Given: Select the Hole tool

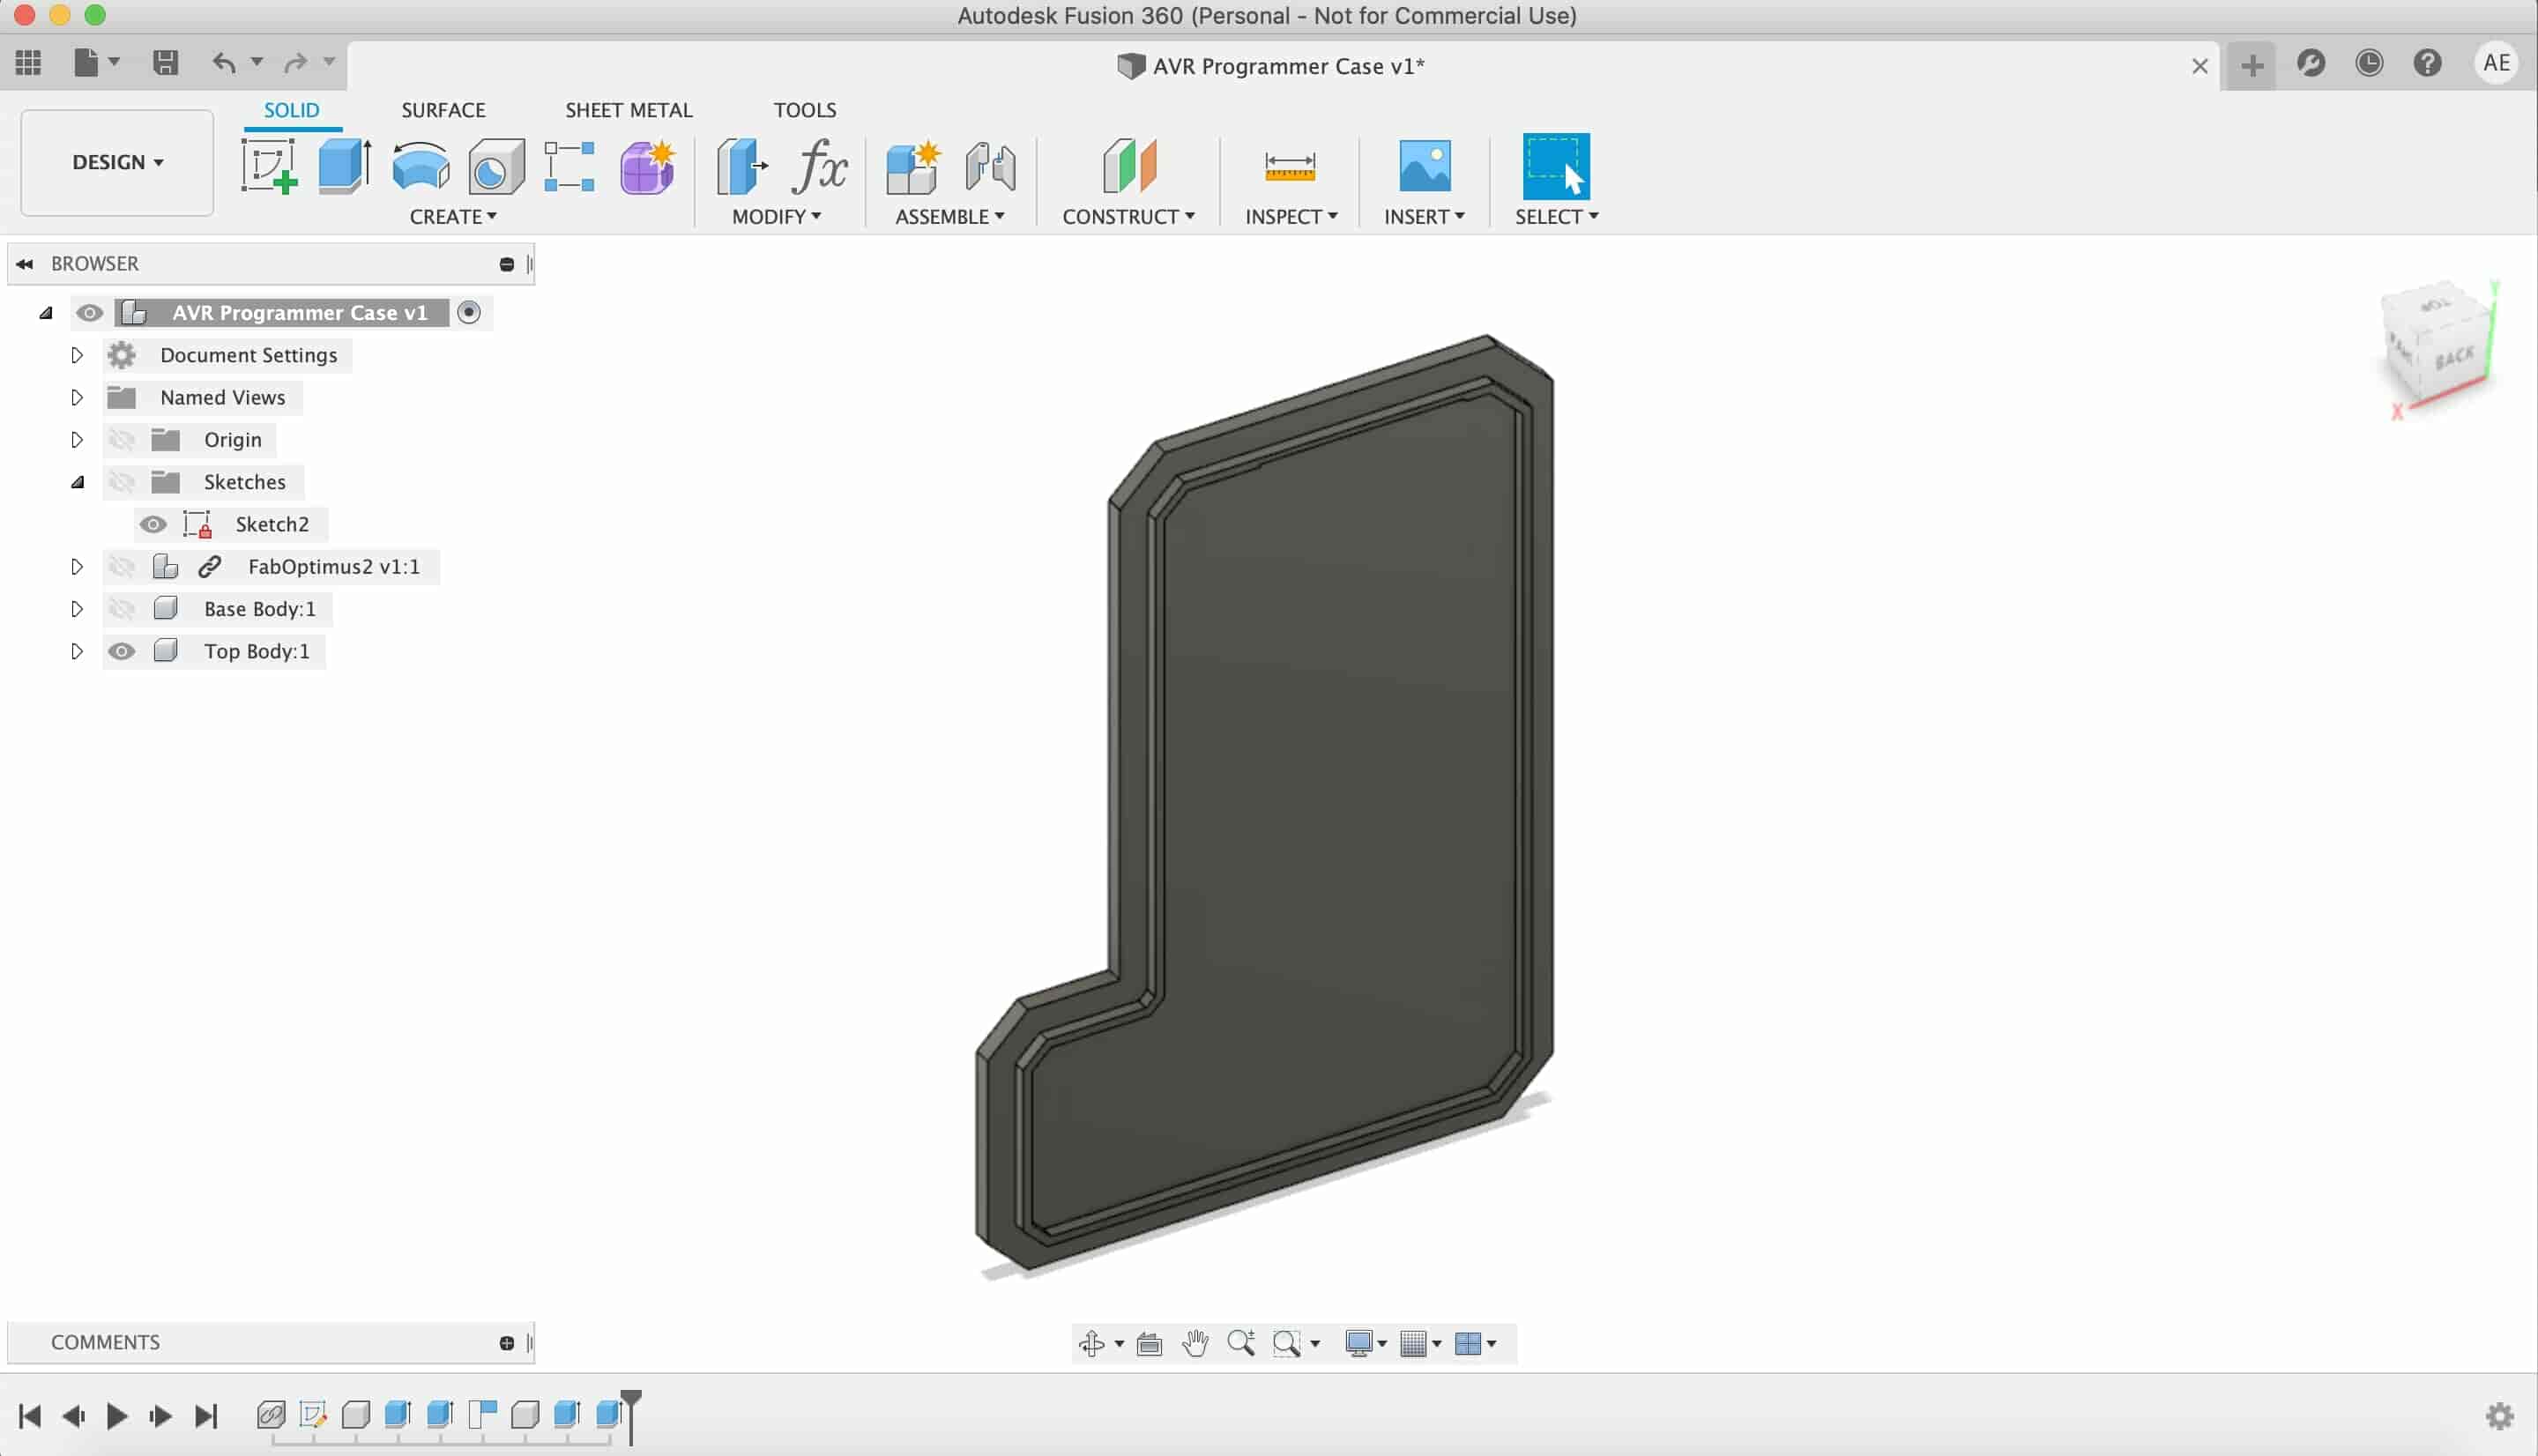Looking at the screenshot, I should pos(496,166).
